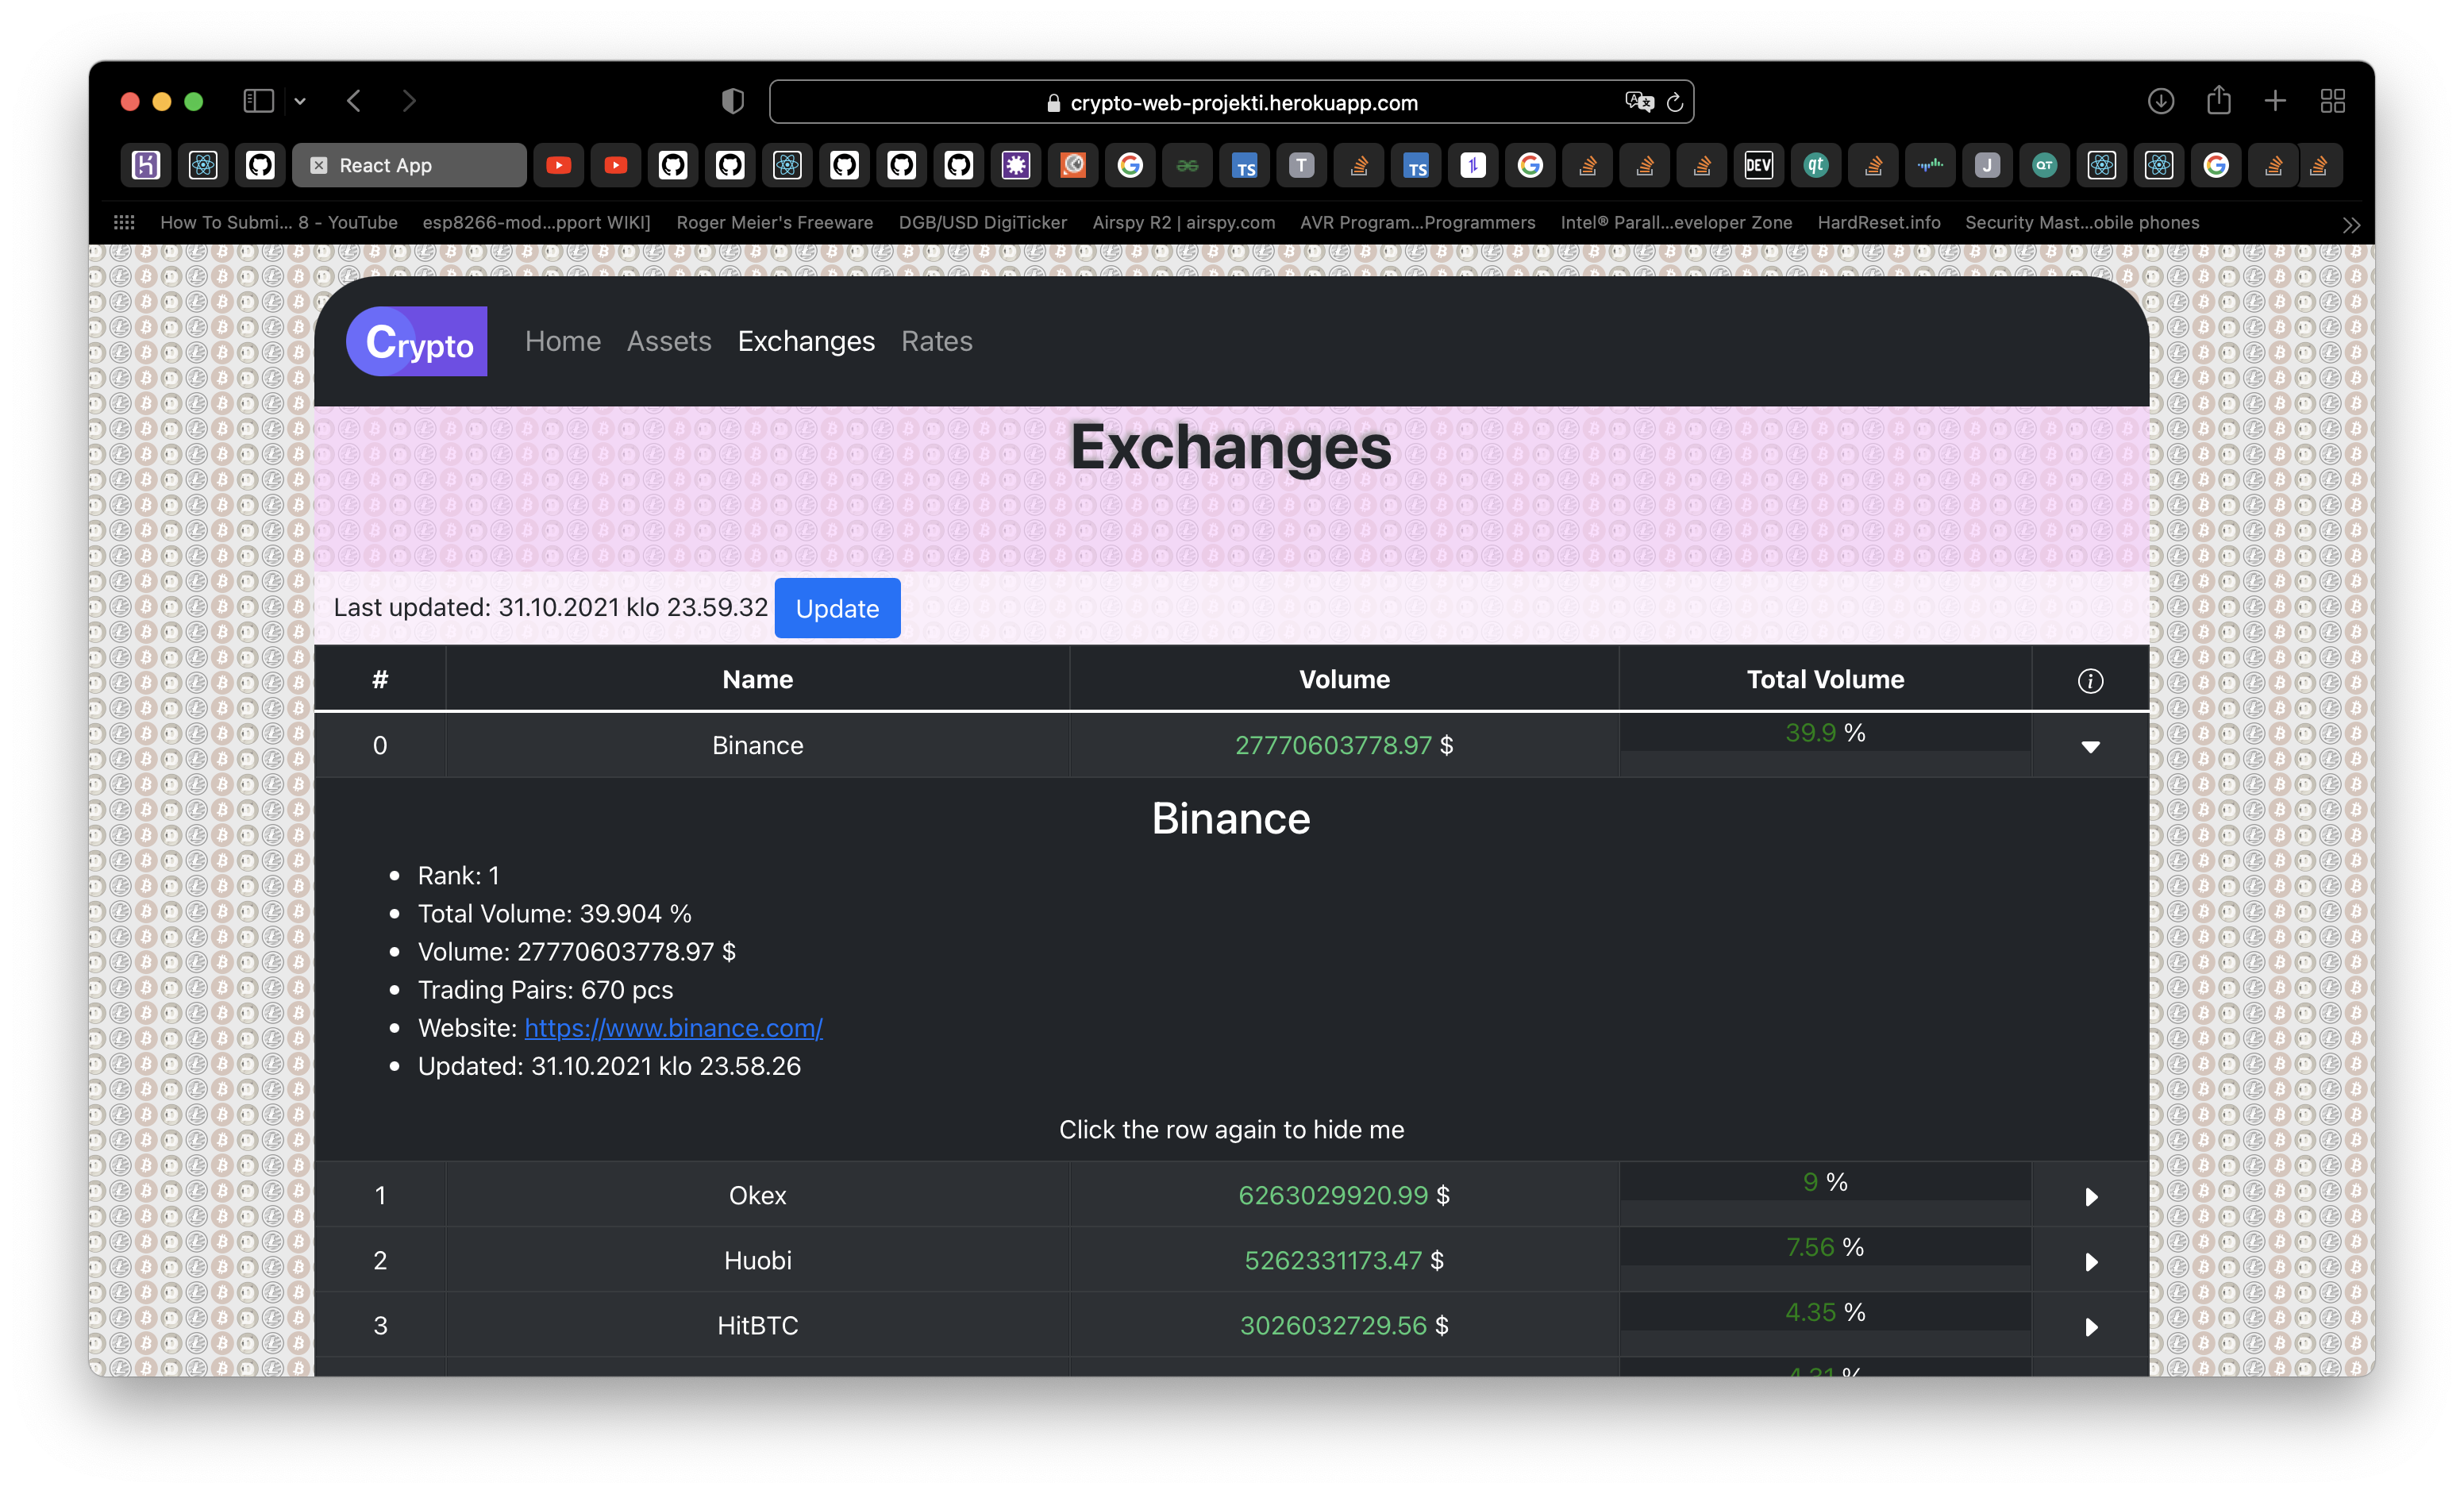Open the binance.com website link
Image resolution: width=2464 pixels, height=1494 pixels.
point(673,1028)
